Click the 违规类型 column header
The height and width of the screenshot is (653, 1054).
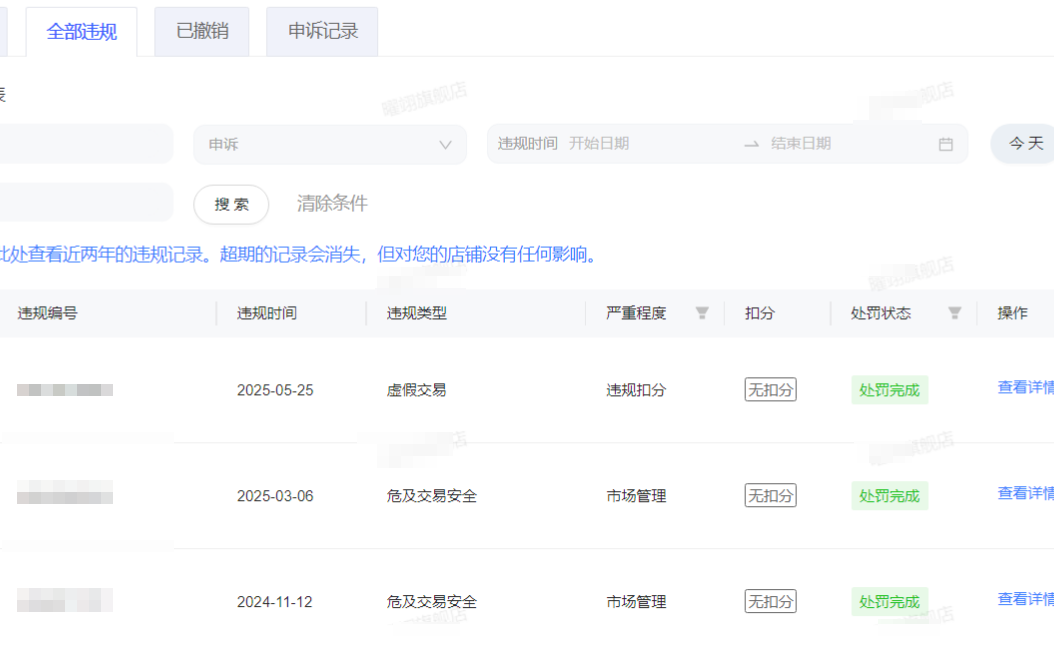coord(417,313)
